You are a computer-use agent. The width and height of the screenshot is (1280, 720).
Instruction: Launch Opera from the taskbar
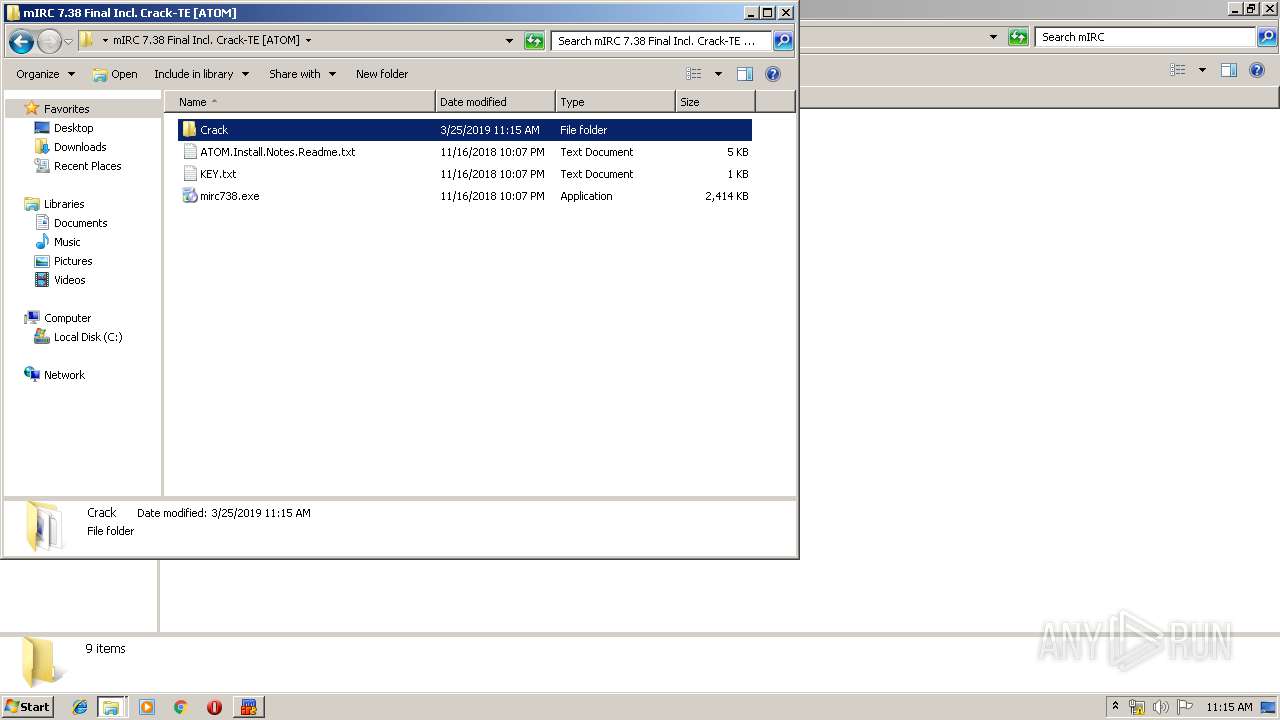[214, 707]
